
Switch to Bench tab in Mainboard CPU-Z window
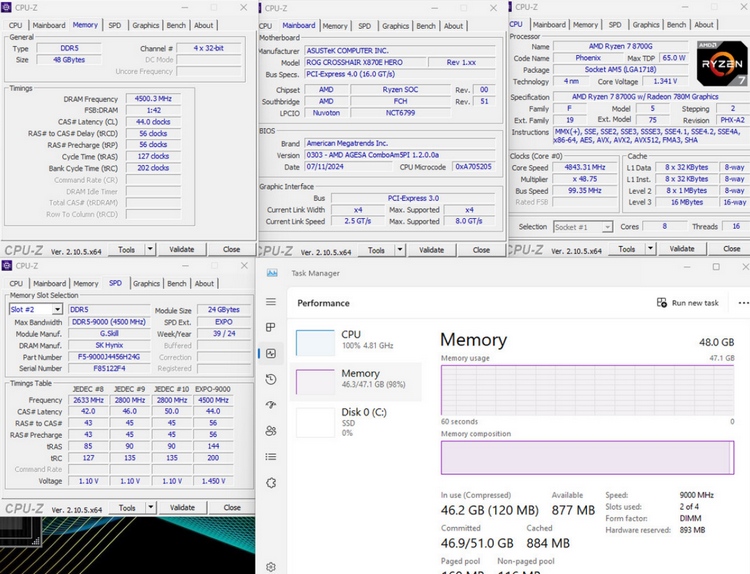pos(426,26)
